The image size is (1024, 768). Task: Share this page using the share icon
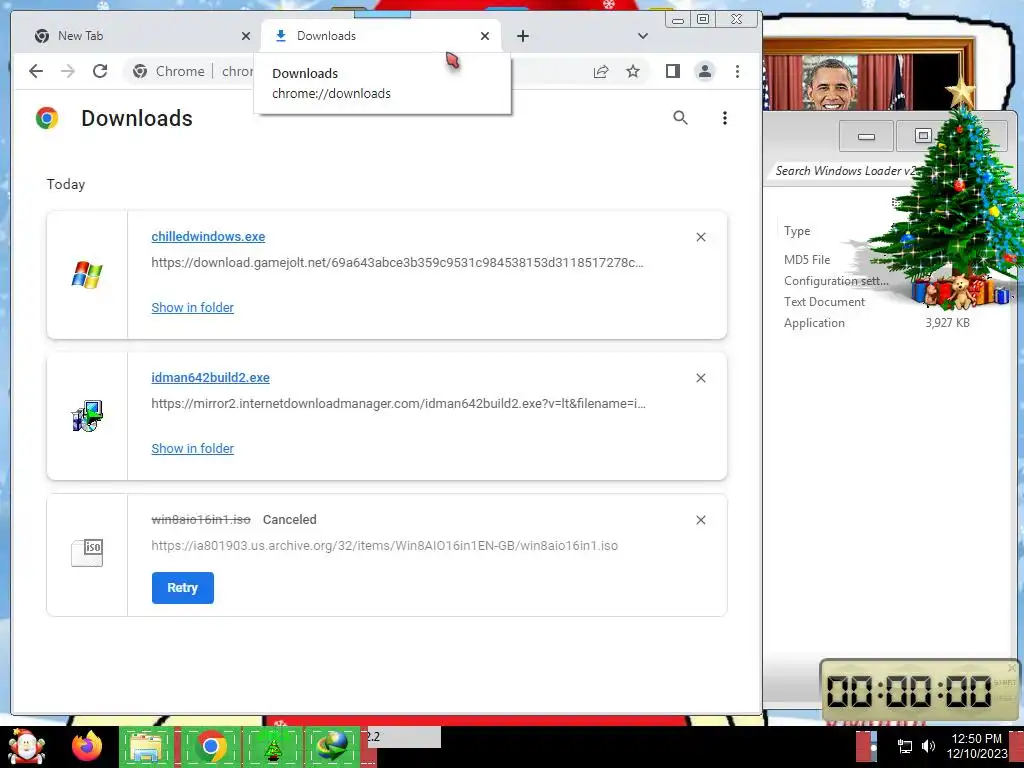[x=601, y=71]
